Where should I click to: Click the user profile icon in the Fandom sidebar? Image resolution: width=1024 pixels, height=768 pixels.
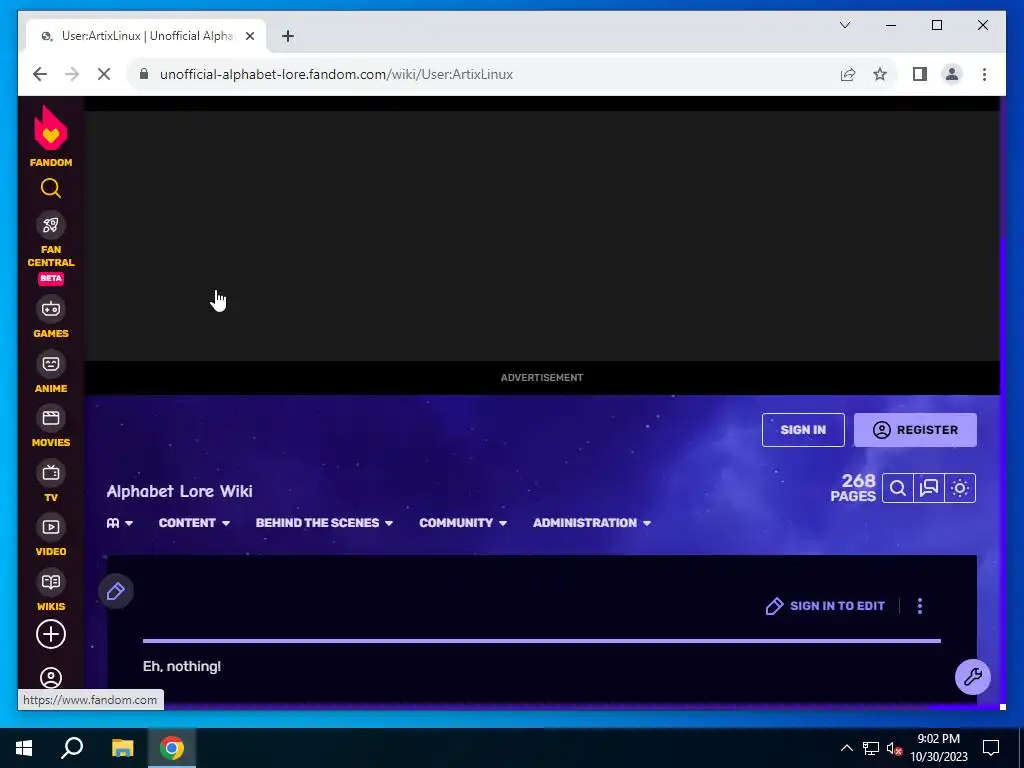[x=51, y=678]
